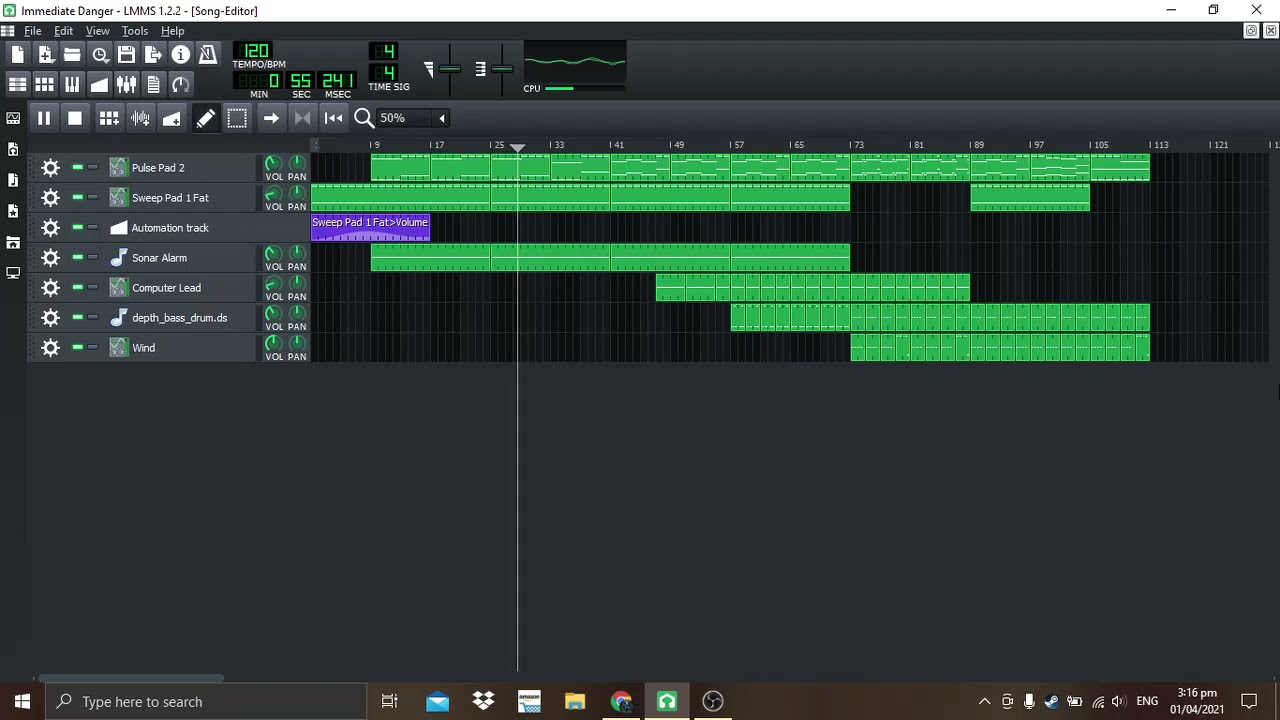This screenshot has width=1280, height=720.
Task: Select draw mode pencil
Action: point(205,118)
